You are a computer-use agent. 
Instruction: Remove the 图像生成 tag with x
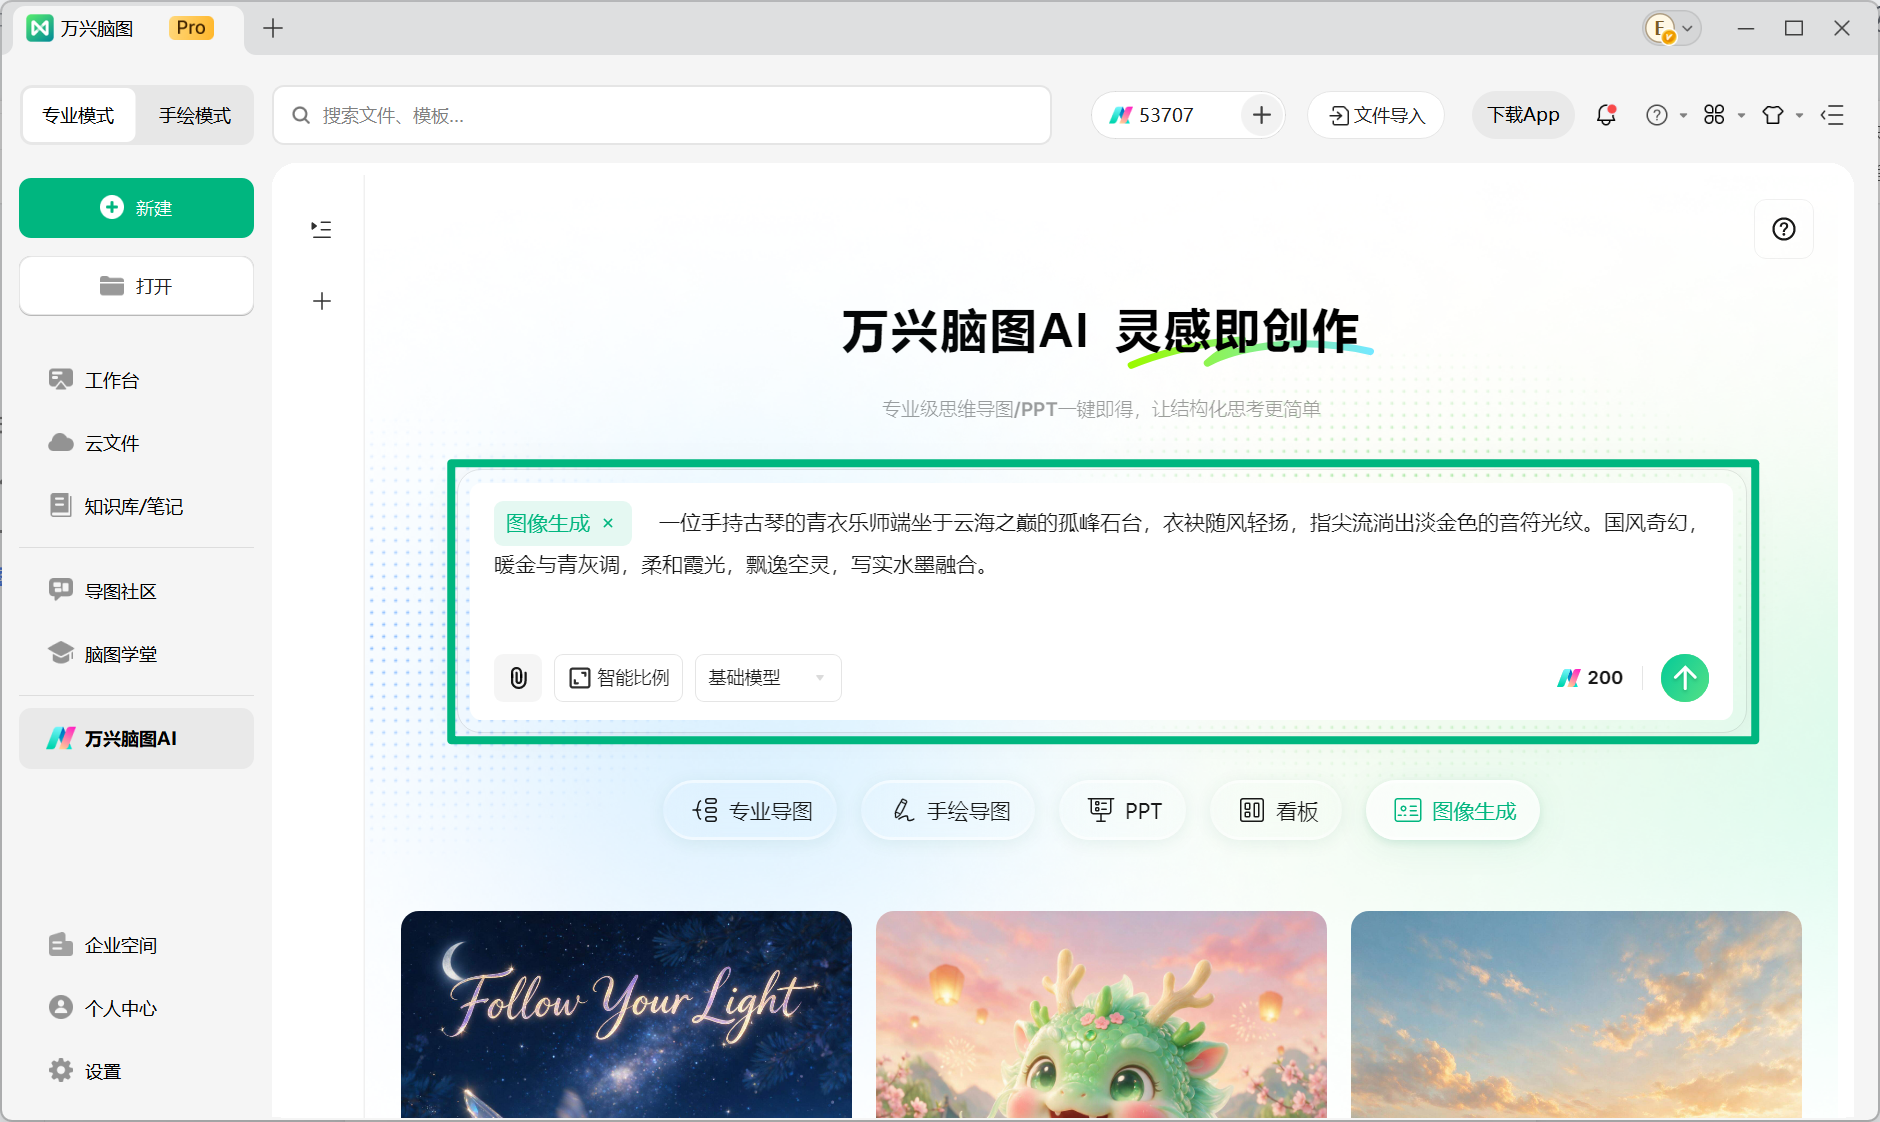pyautogui.click(x=608, y=523)
